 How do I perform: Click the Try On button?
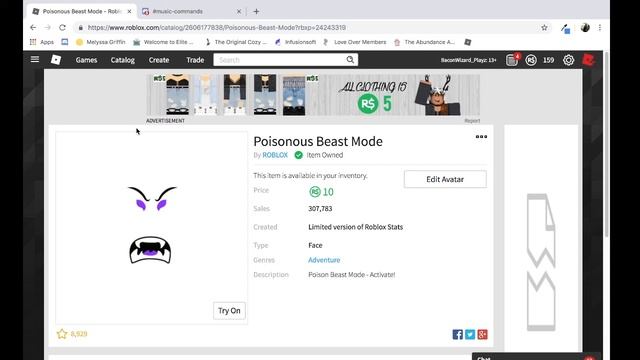pos(229,311)
